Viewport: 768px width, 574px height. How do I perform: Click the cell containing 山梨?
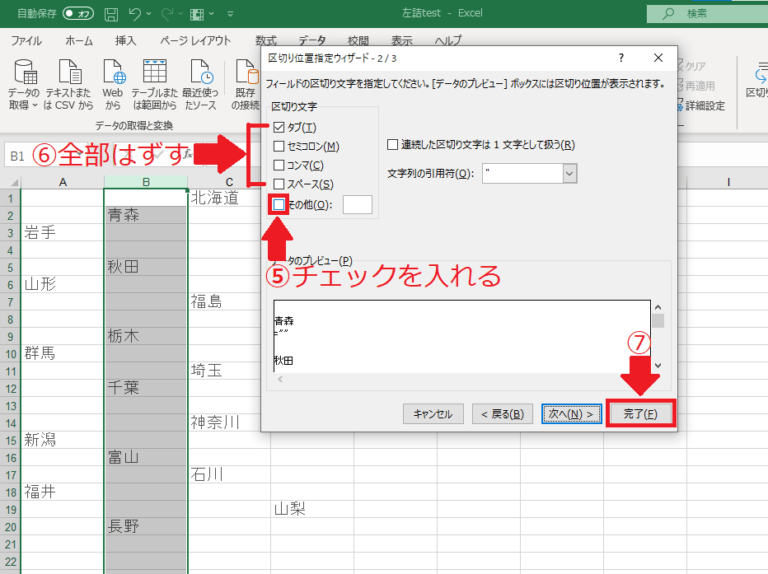312,509
